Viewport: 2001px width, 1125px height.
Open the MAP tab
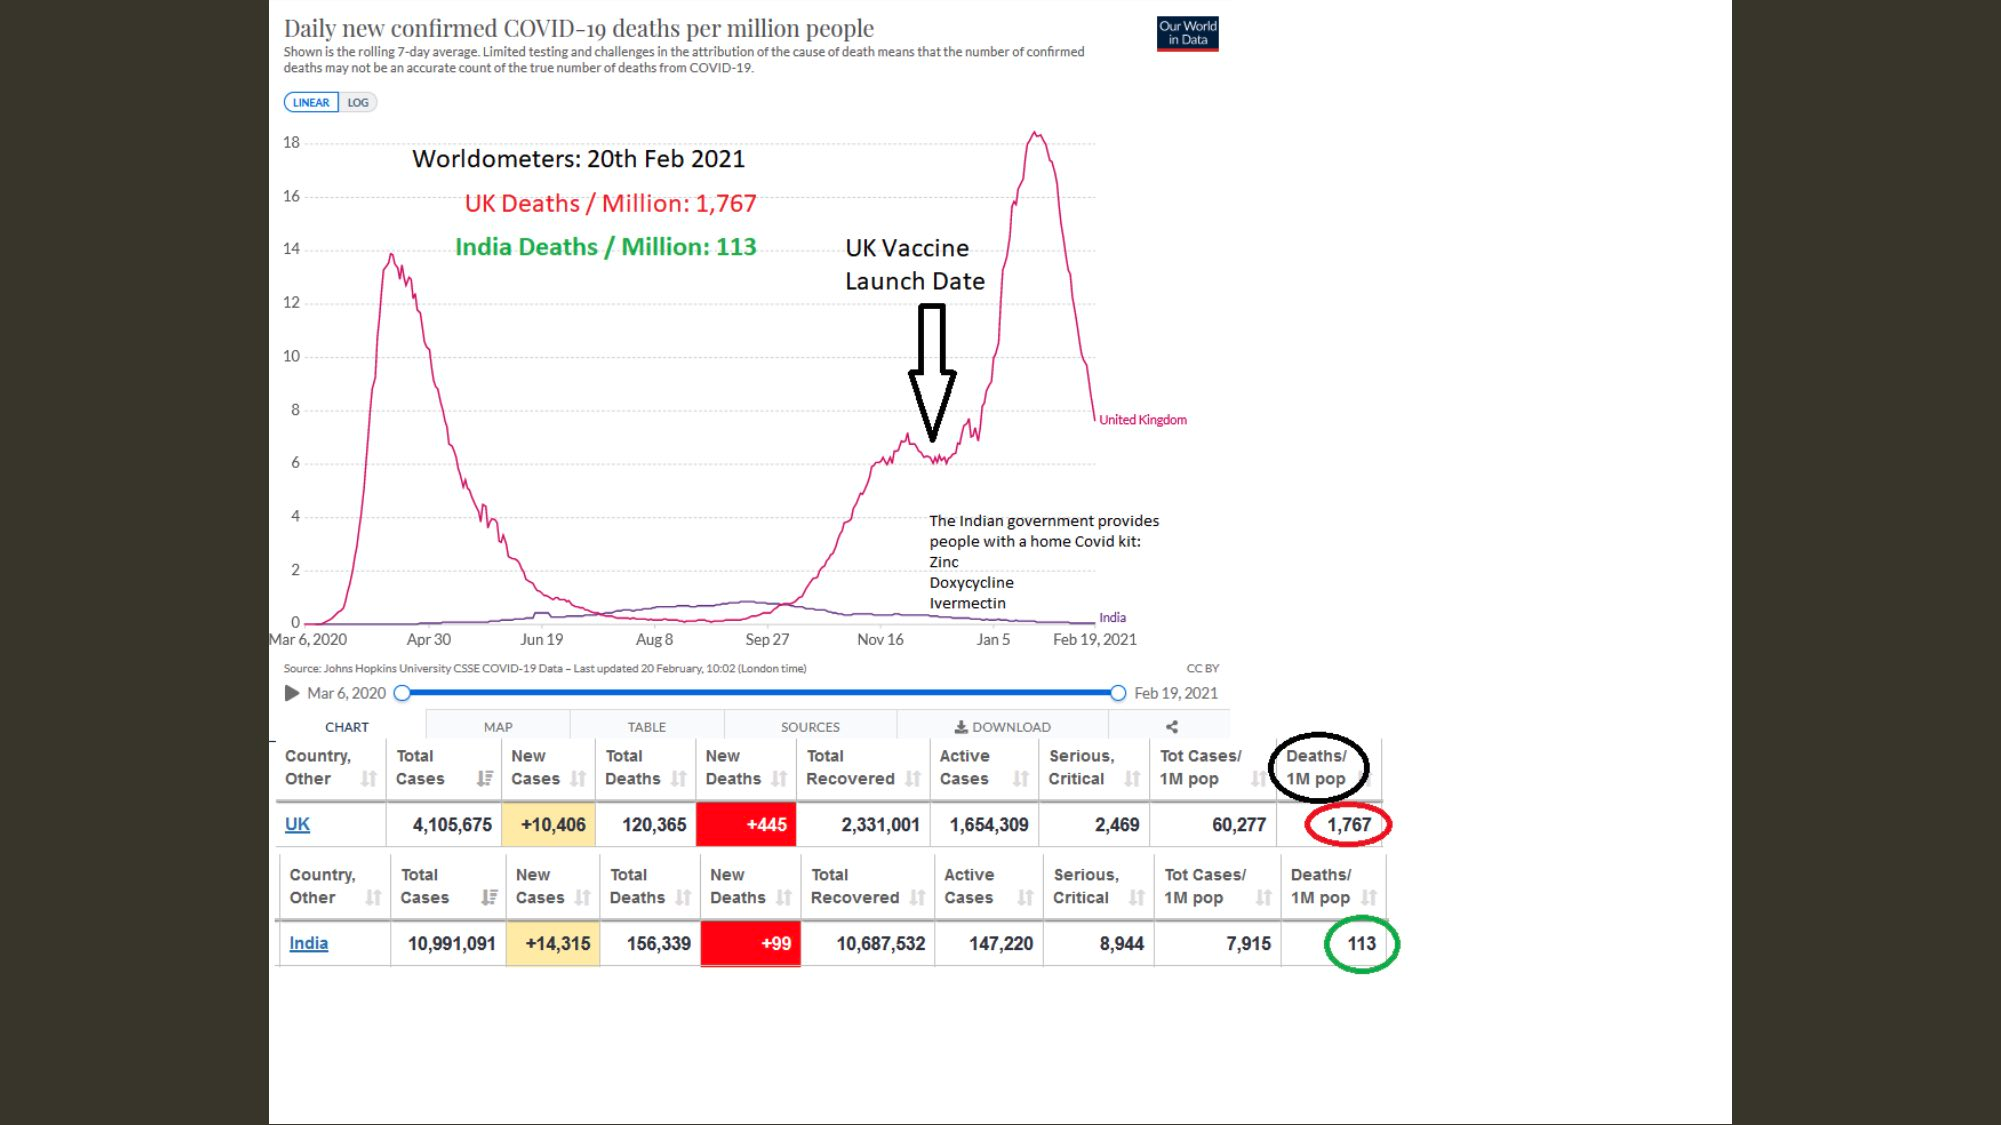[x=498, y=727]
